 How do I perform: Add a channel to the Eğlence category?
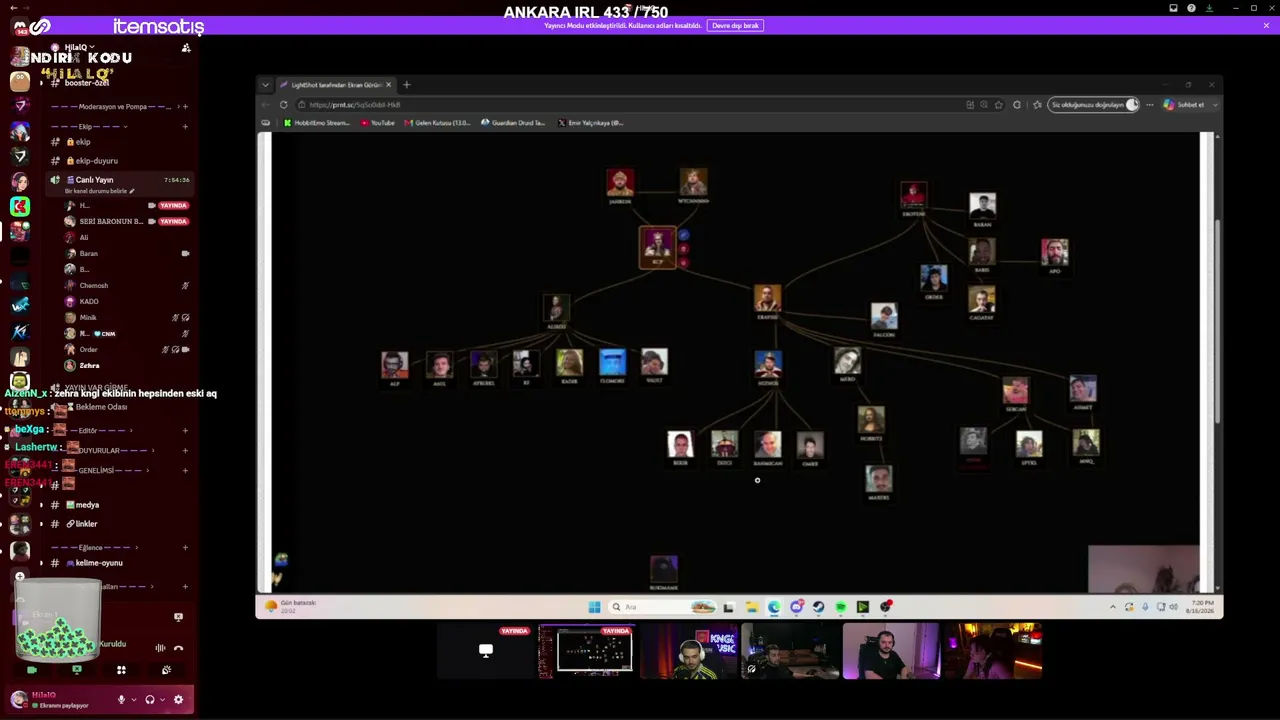click(x=185, y=547)
